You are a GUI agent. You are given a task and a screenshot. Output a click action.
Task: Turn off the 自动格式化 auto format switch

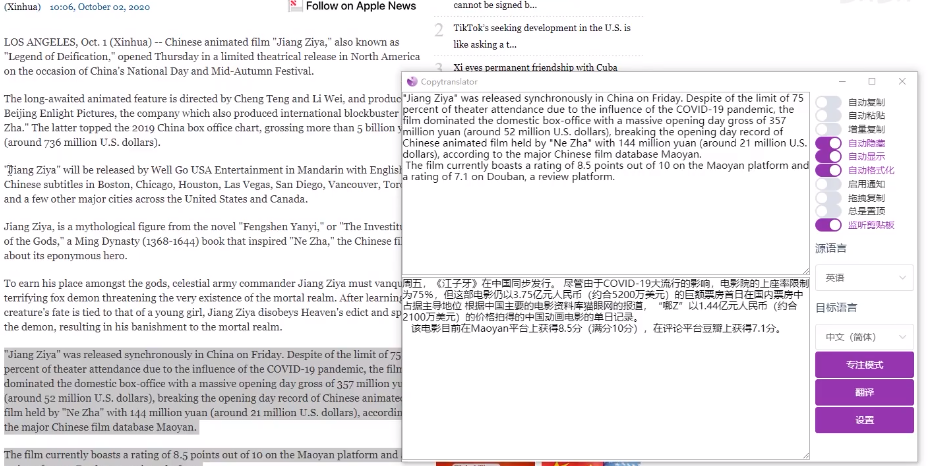tap(828, 170)
